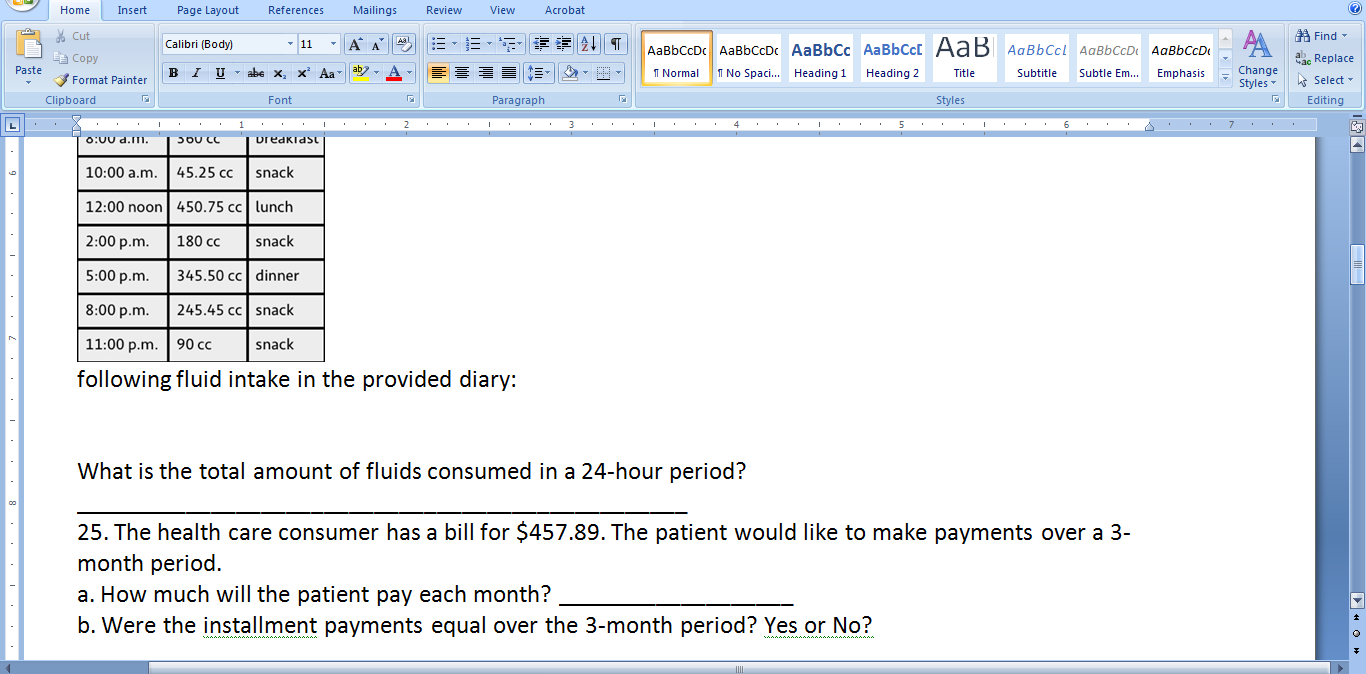
Task: Click the Numbering list icon
Action: coord(474,44)
